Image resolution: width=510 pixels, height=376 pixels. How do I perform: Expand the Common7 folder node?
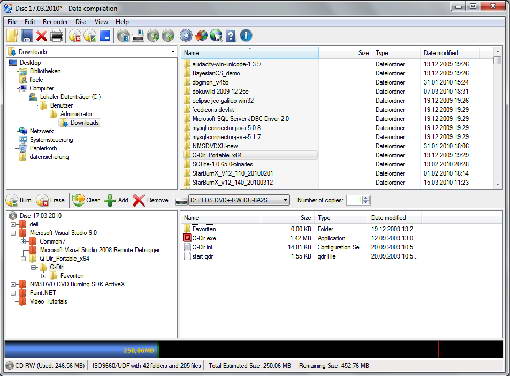[x=24, y=241]
